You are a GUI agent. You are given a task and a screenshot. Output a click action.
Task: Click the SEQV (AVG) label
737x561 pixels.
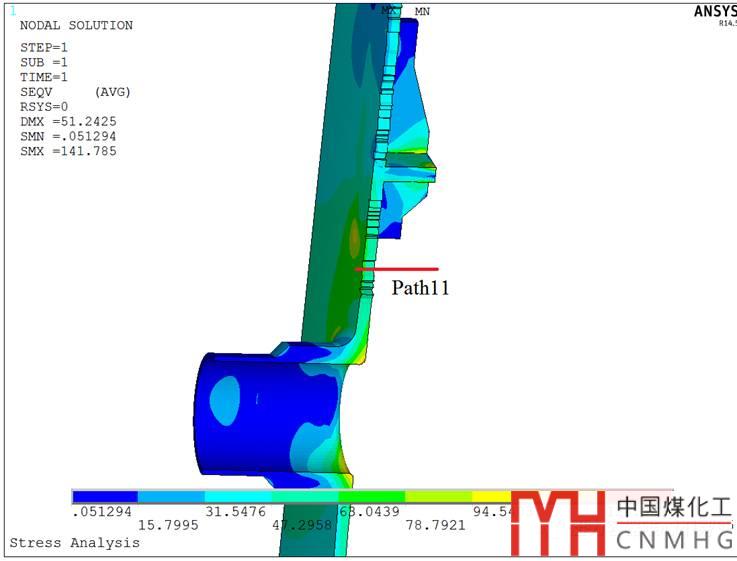(76, 92)
